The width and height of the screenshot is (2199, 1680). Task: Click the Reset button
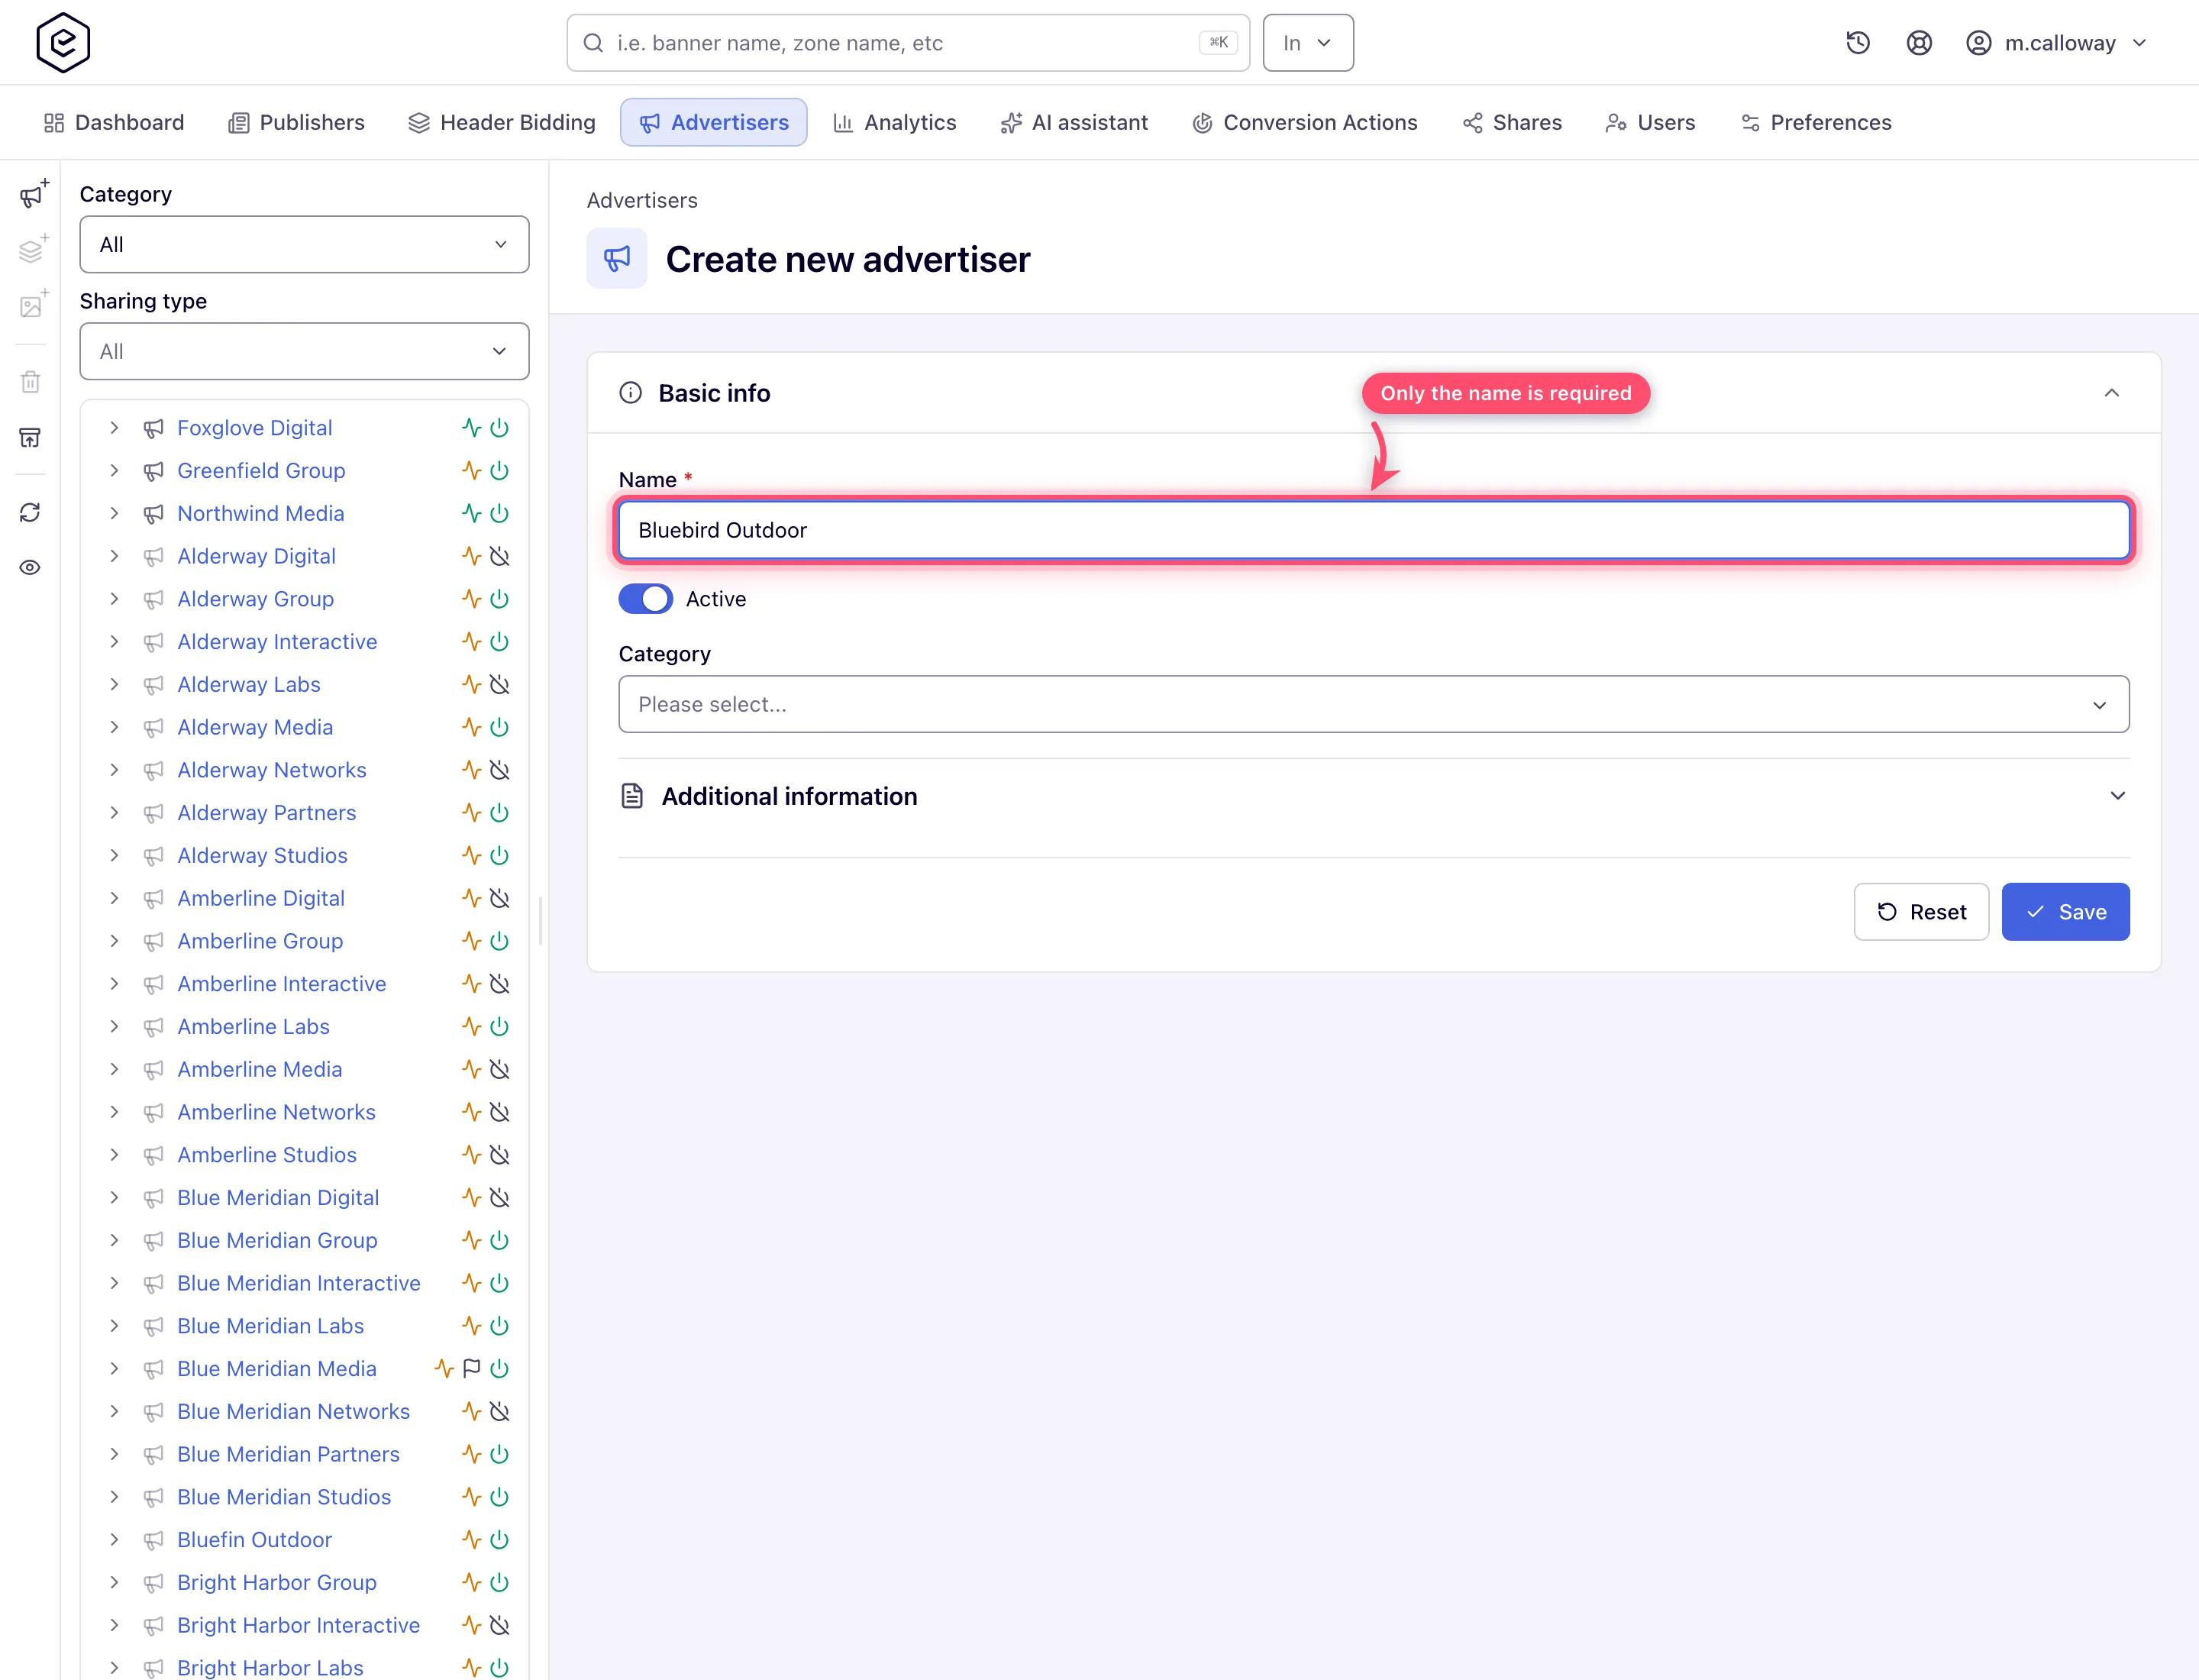click(1921, 912)
